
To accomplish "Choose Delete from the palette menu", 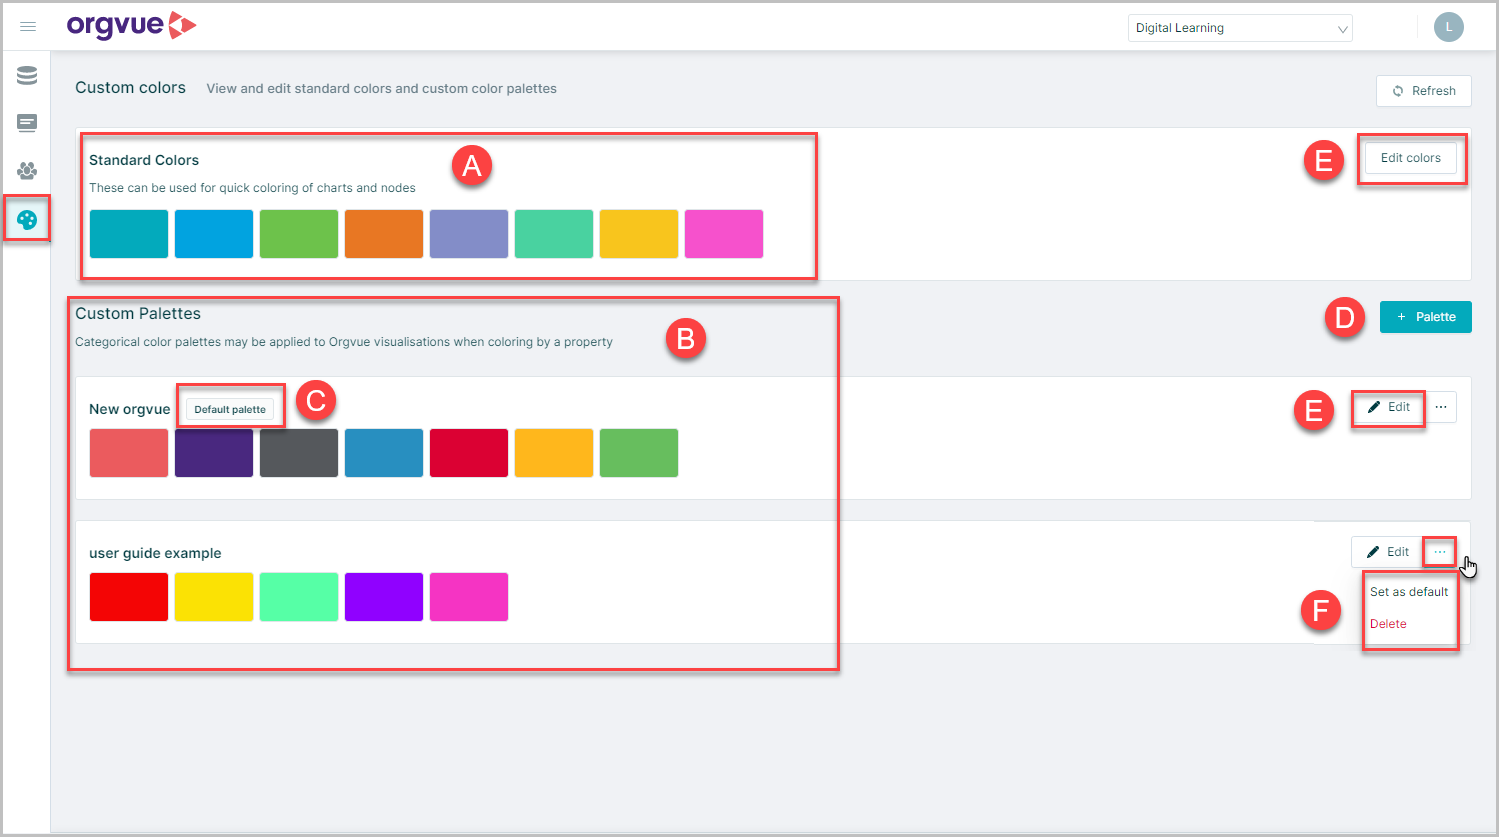I will [x=1388, y=624].
